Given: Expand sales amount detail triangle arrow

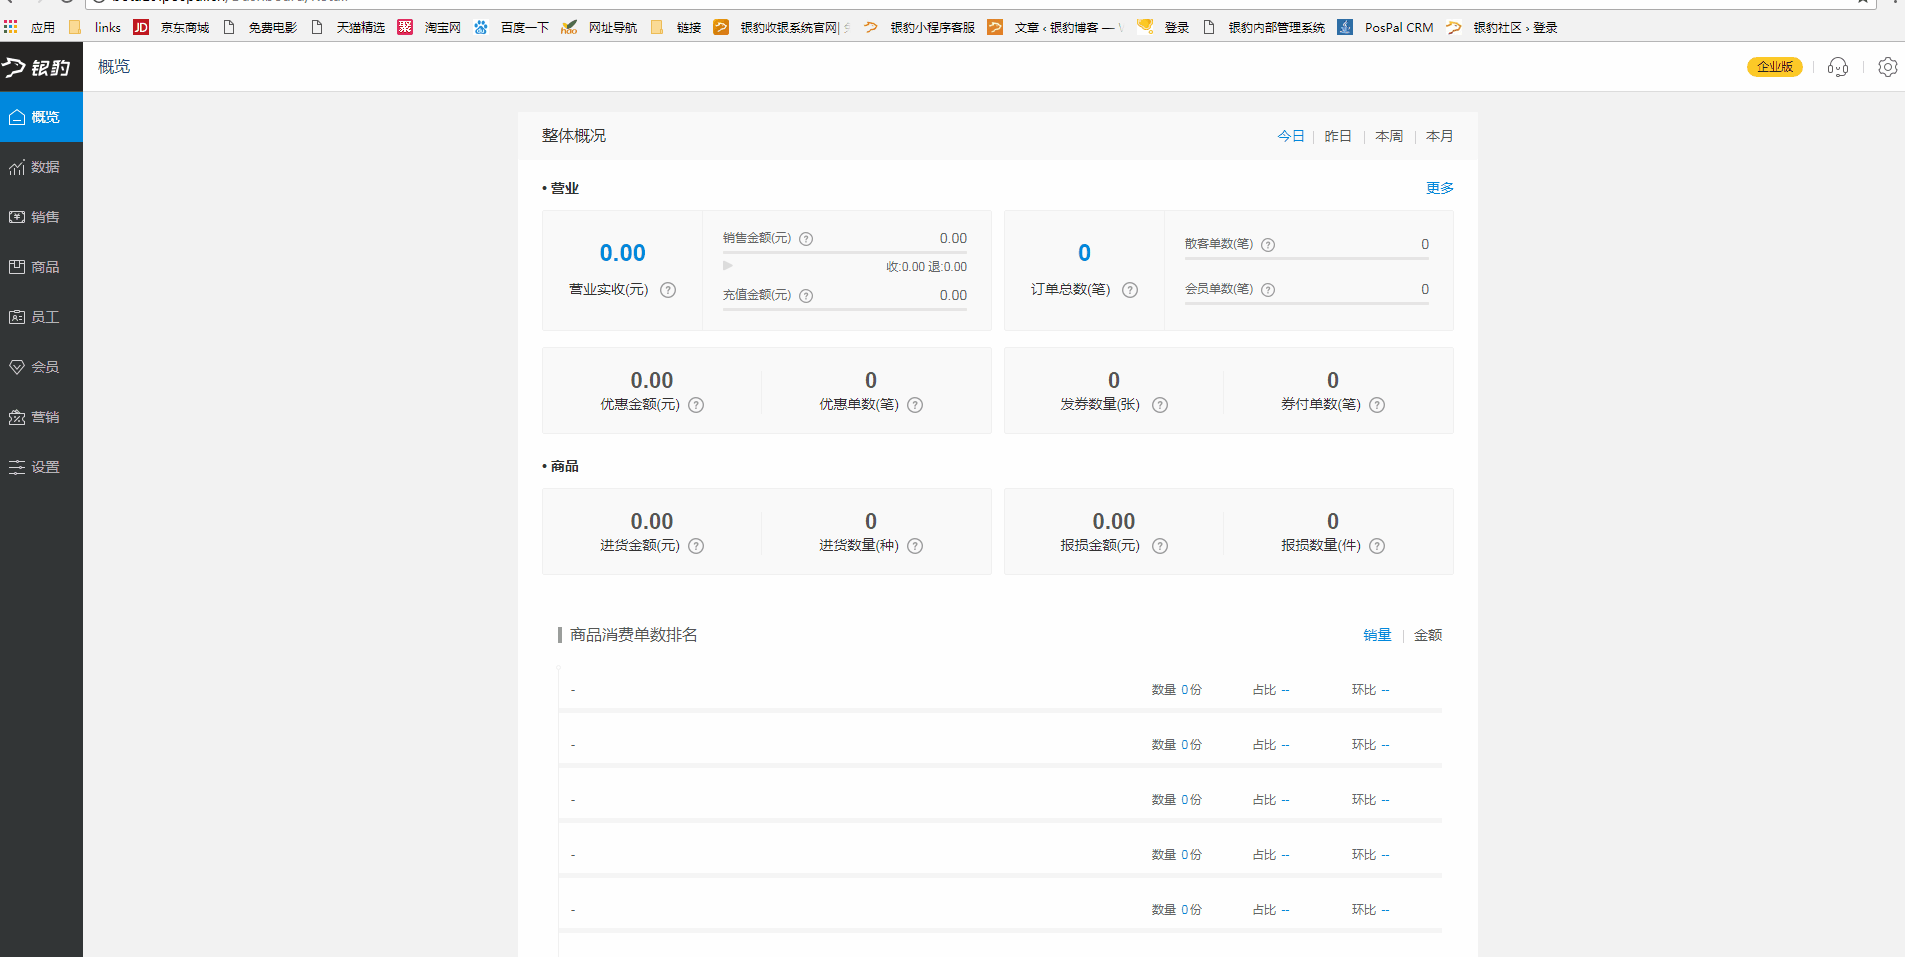Looking at the screenshot, I should (x=728, y=266).
